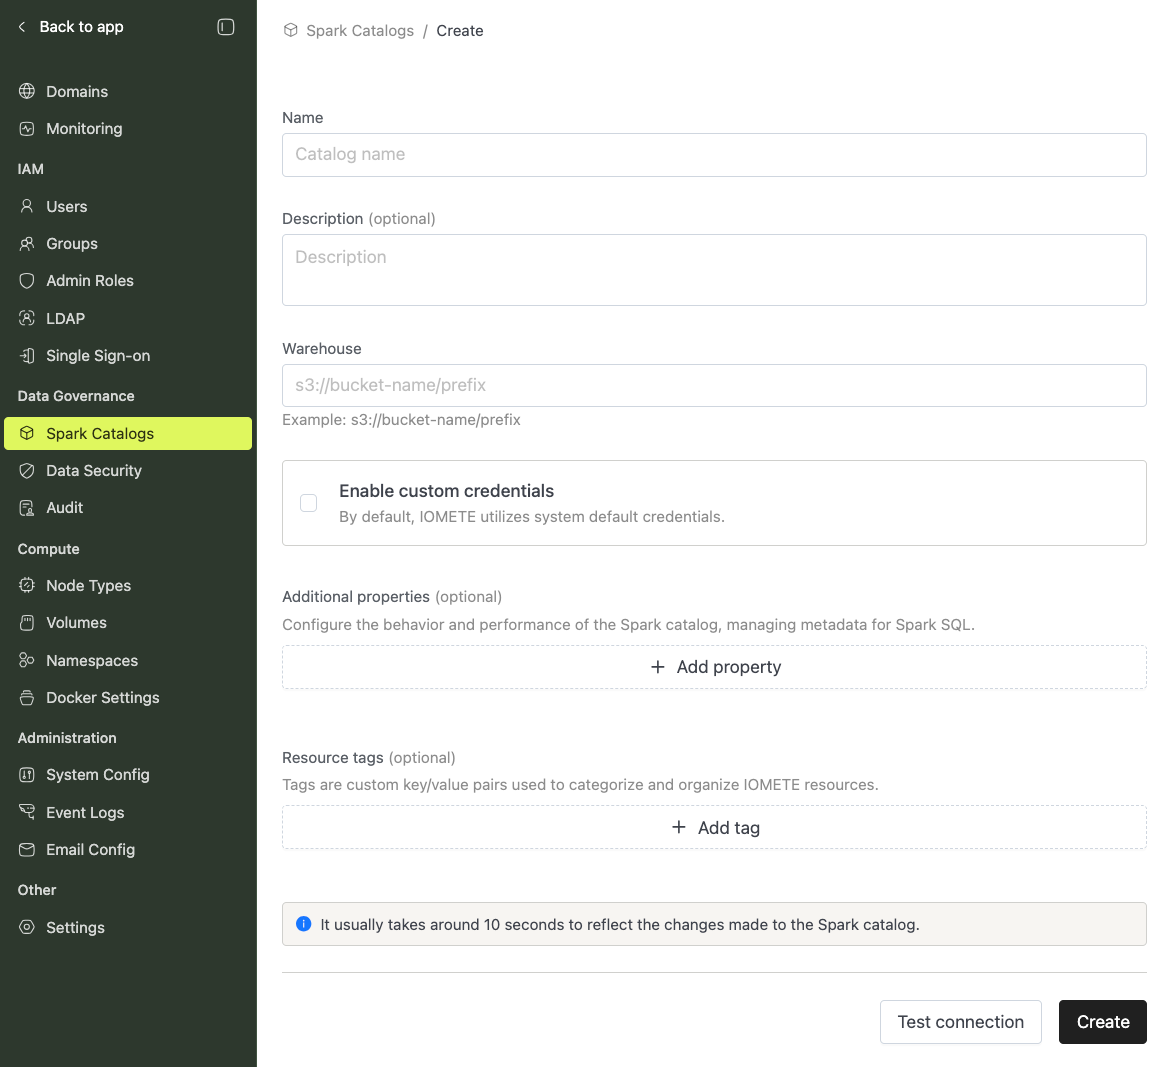1172x1067 pixels.
Task: Run Test connection
Action: point(960,1021)
